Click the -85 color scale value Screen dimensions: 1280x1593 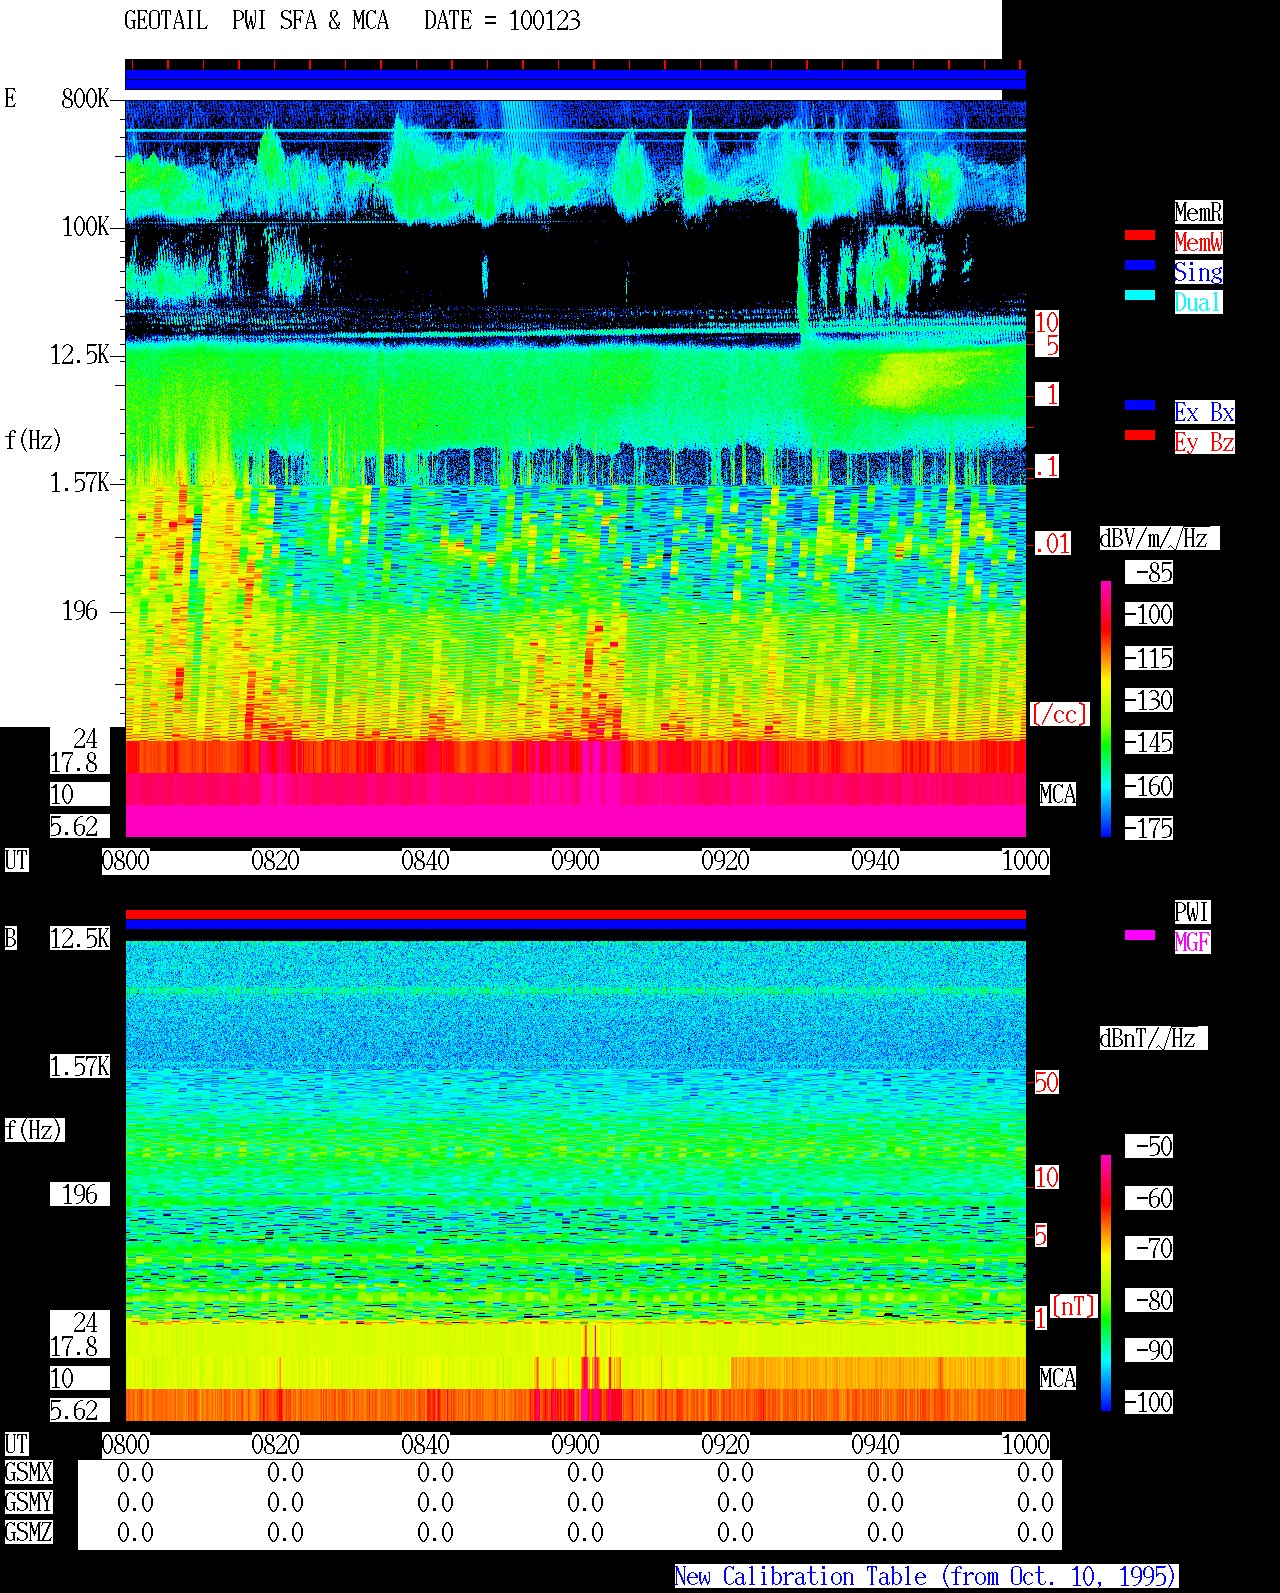tap(1149, 572)
